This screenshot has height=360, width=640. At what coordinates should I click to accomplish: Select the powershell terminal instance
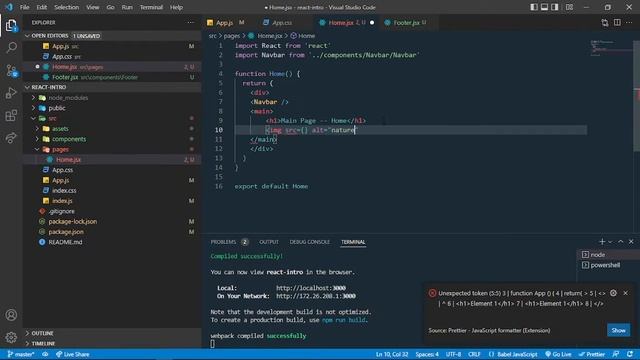coord(608,265)
